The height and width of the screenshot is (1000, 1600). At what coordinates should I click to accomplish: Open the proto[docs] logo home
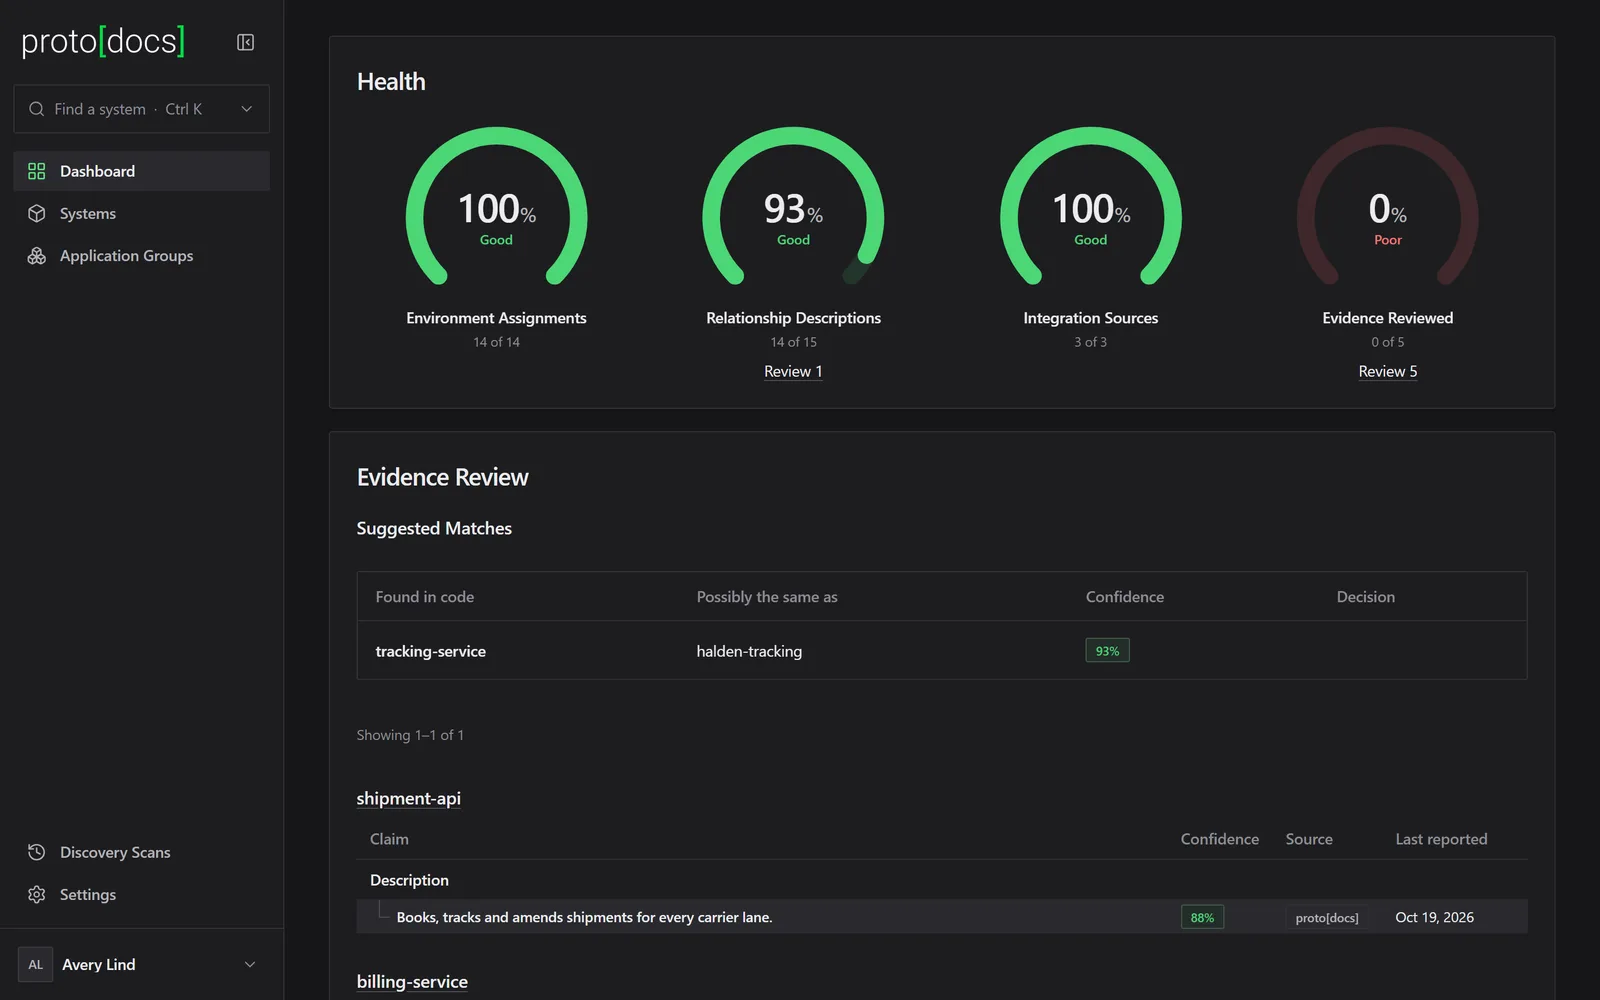click(103, 41)
